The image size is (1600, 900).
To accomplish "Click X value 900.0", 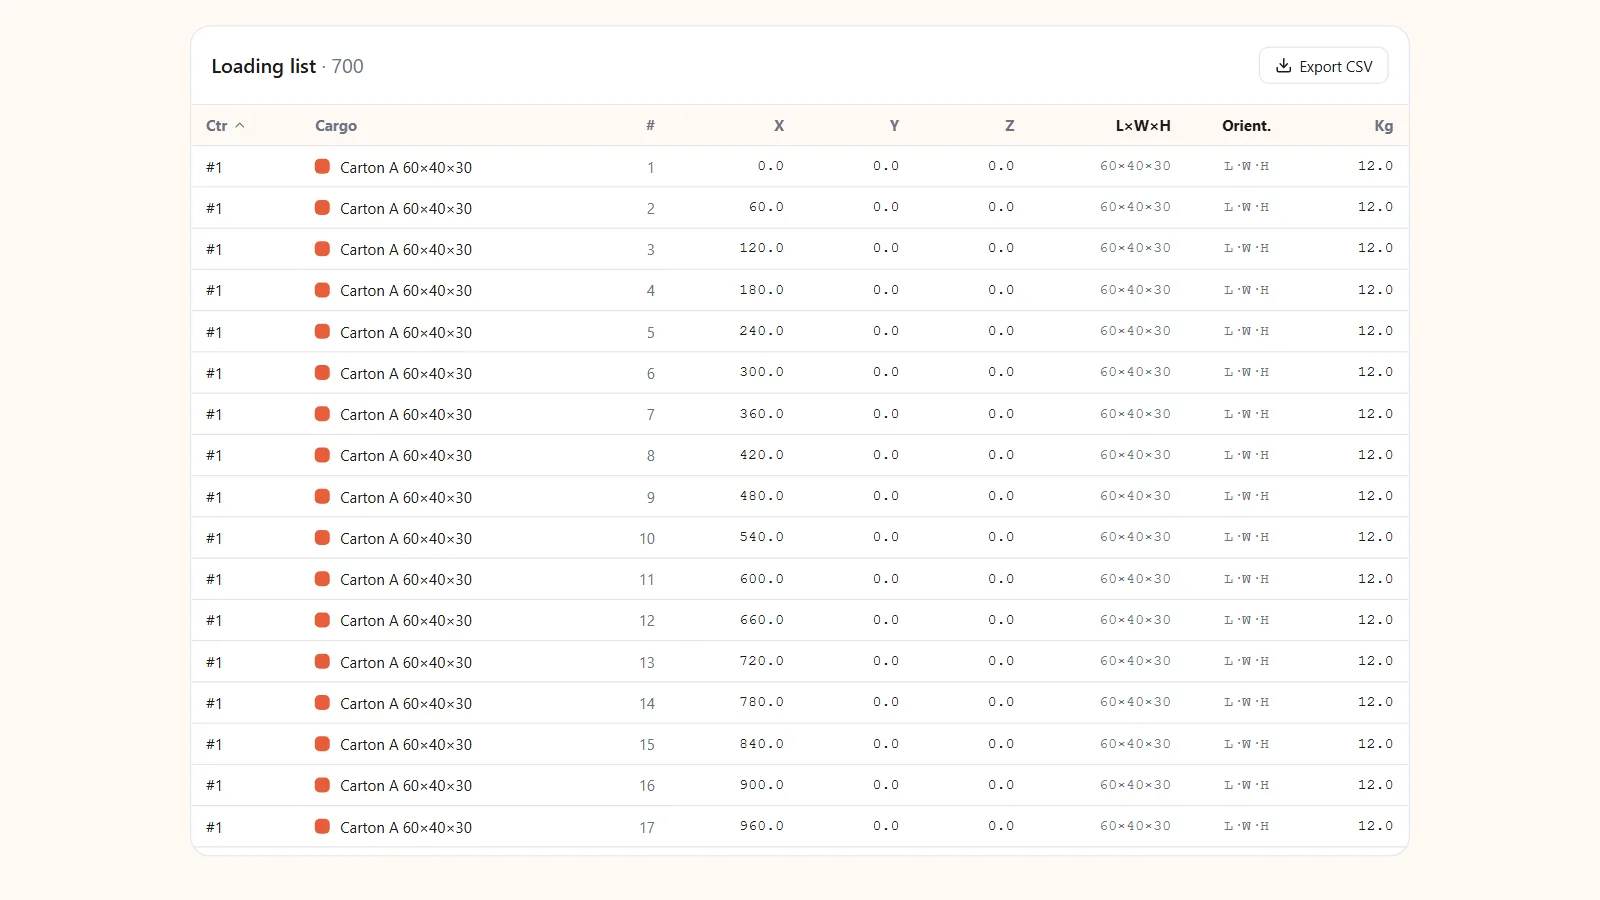I will [762, 785].
